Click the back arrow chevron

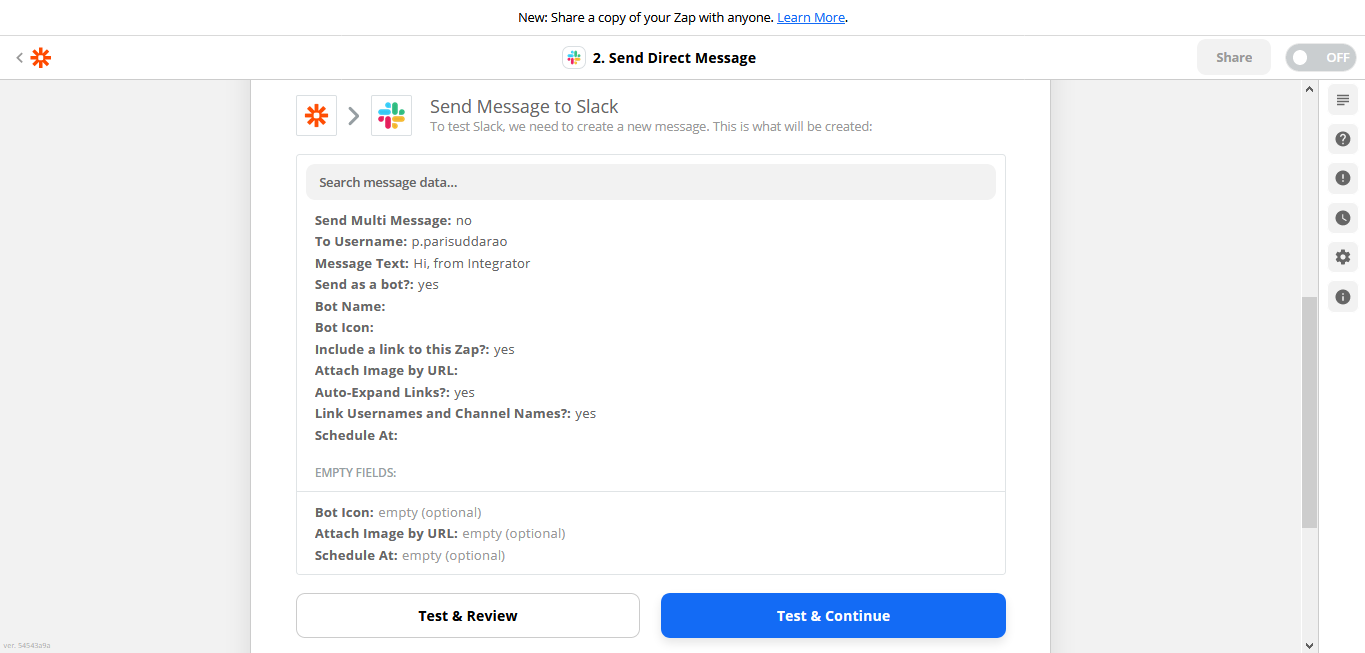[x=19, y=58]
